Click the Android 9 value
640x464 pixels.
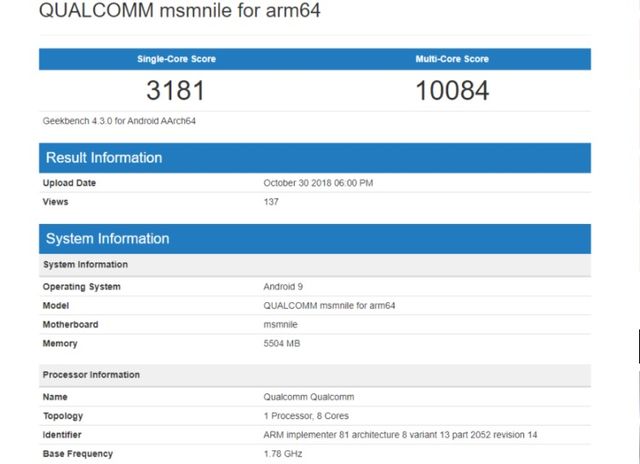click(x=283, y=287)
